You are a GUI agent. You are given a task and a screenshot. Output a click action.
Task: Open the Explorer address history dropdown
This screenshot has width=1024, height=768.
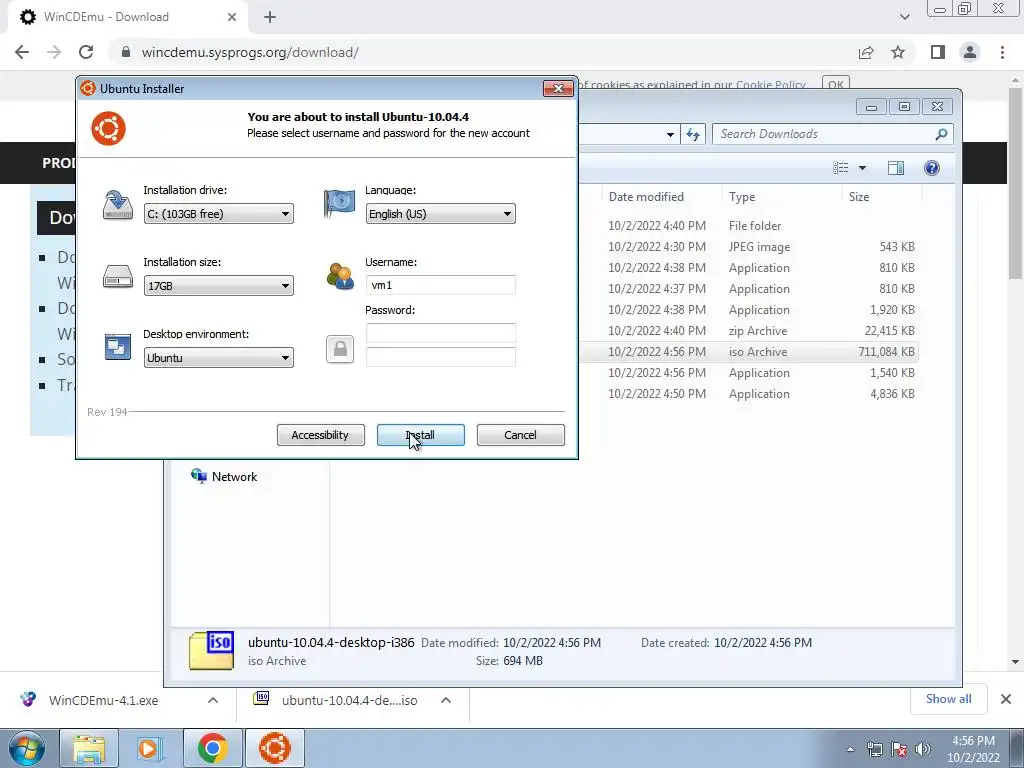pyautogui.click(x=670, y=134)
